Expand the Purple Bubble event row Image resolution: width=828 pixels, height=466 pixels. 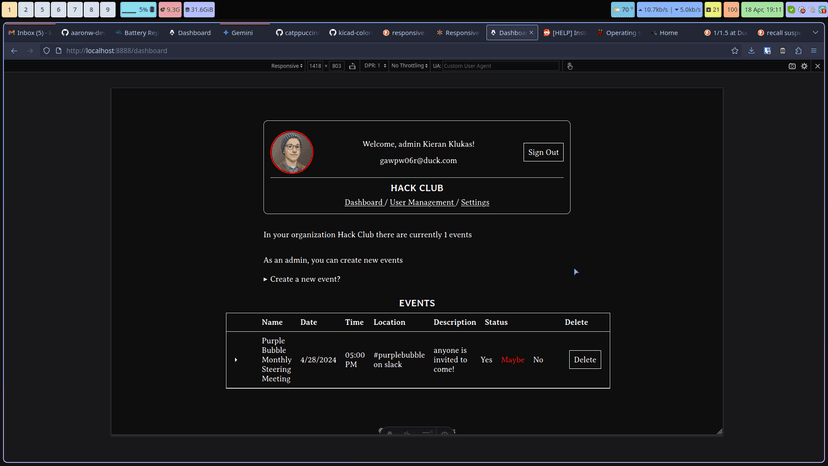pyautogui.click(x=236, y=360)
